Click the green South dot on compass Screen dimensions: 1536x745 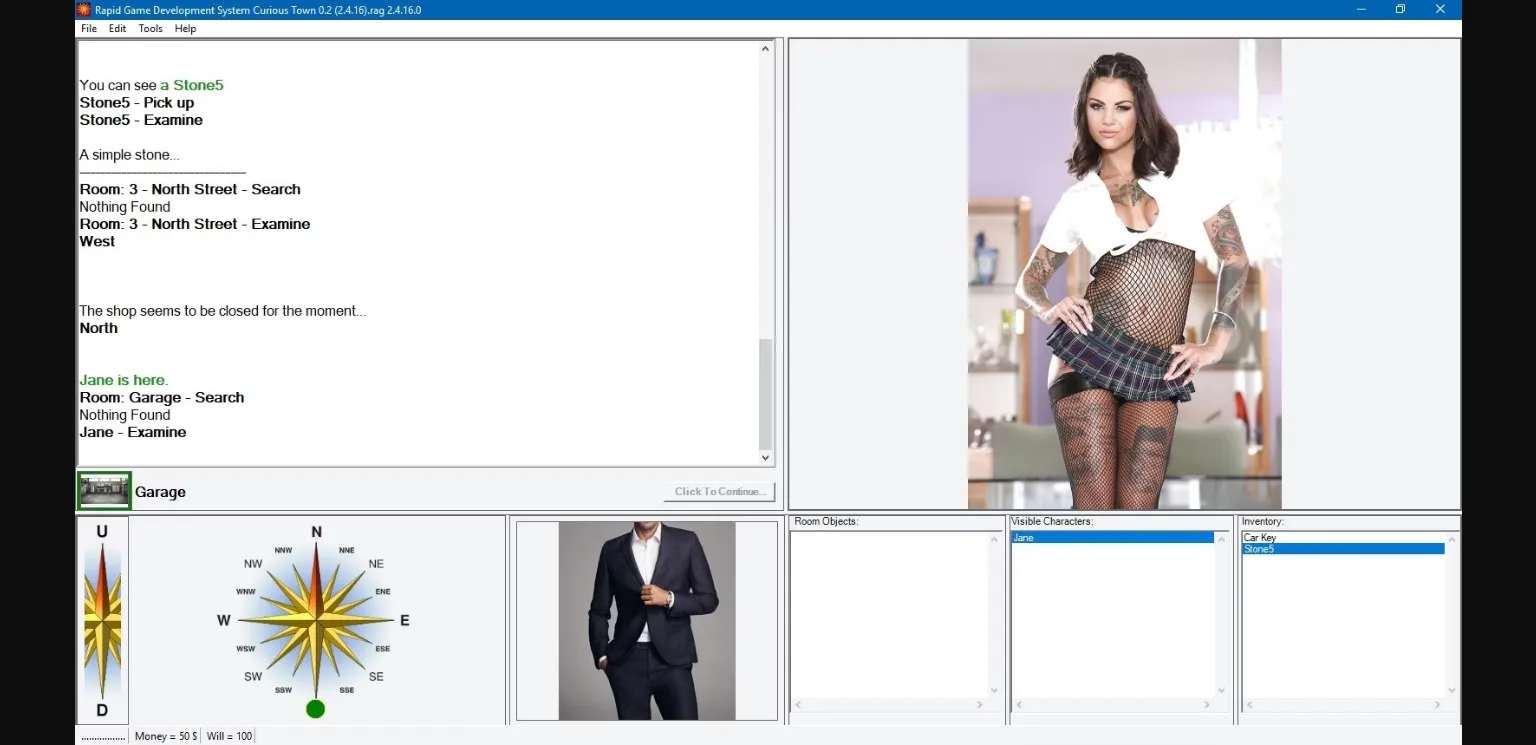(x=316, y=709)
